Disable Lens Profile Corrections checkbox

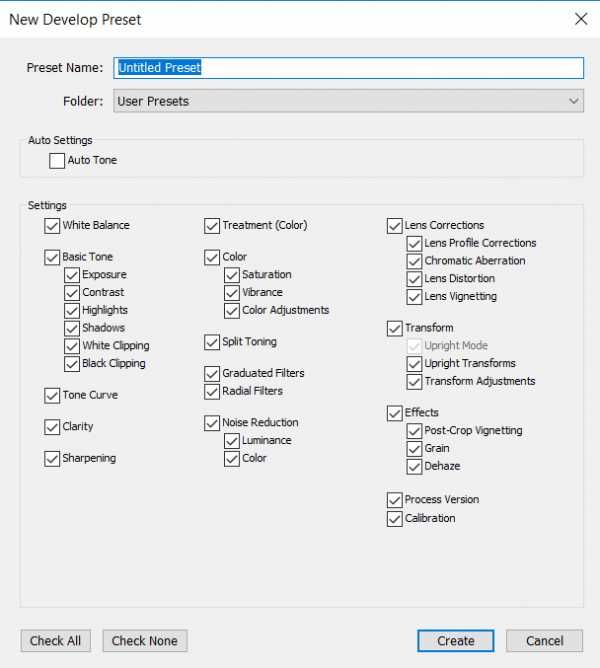click(414, 244)
